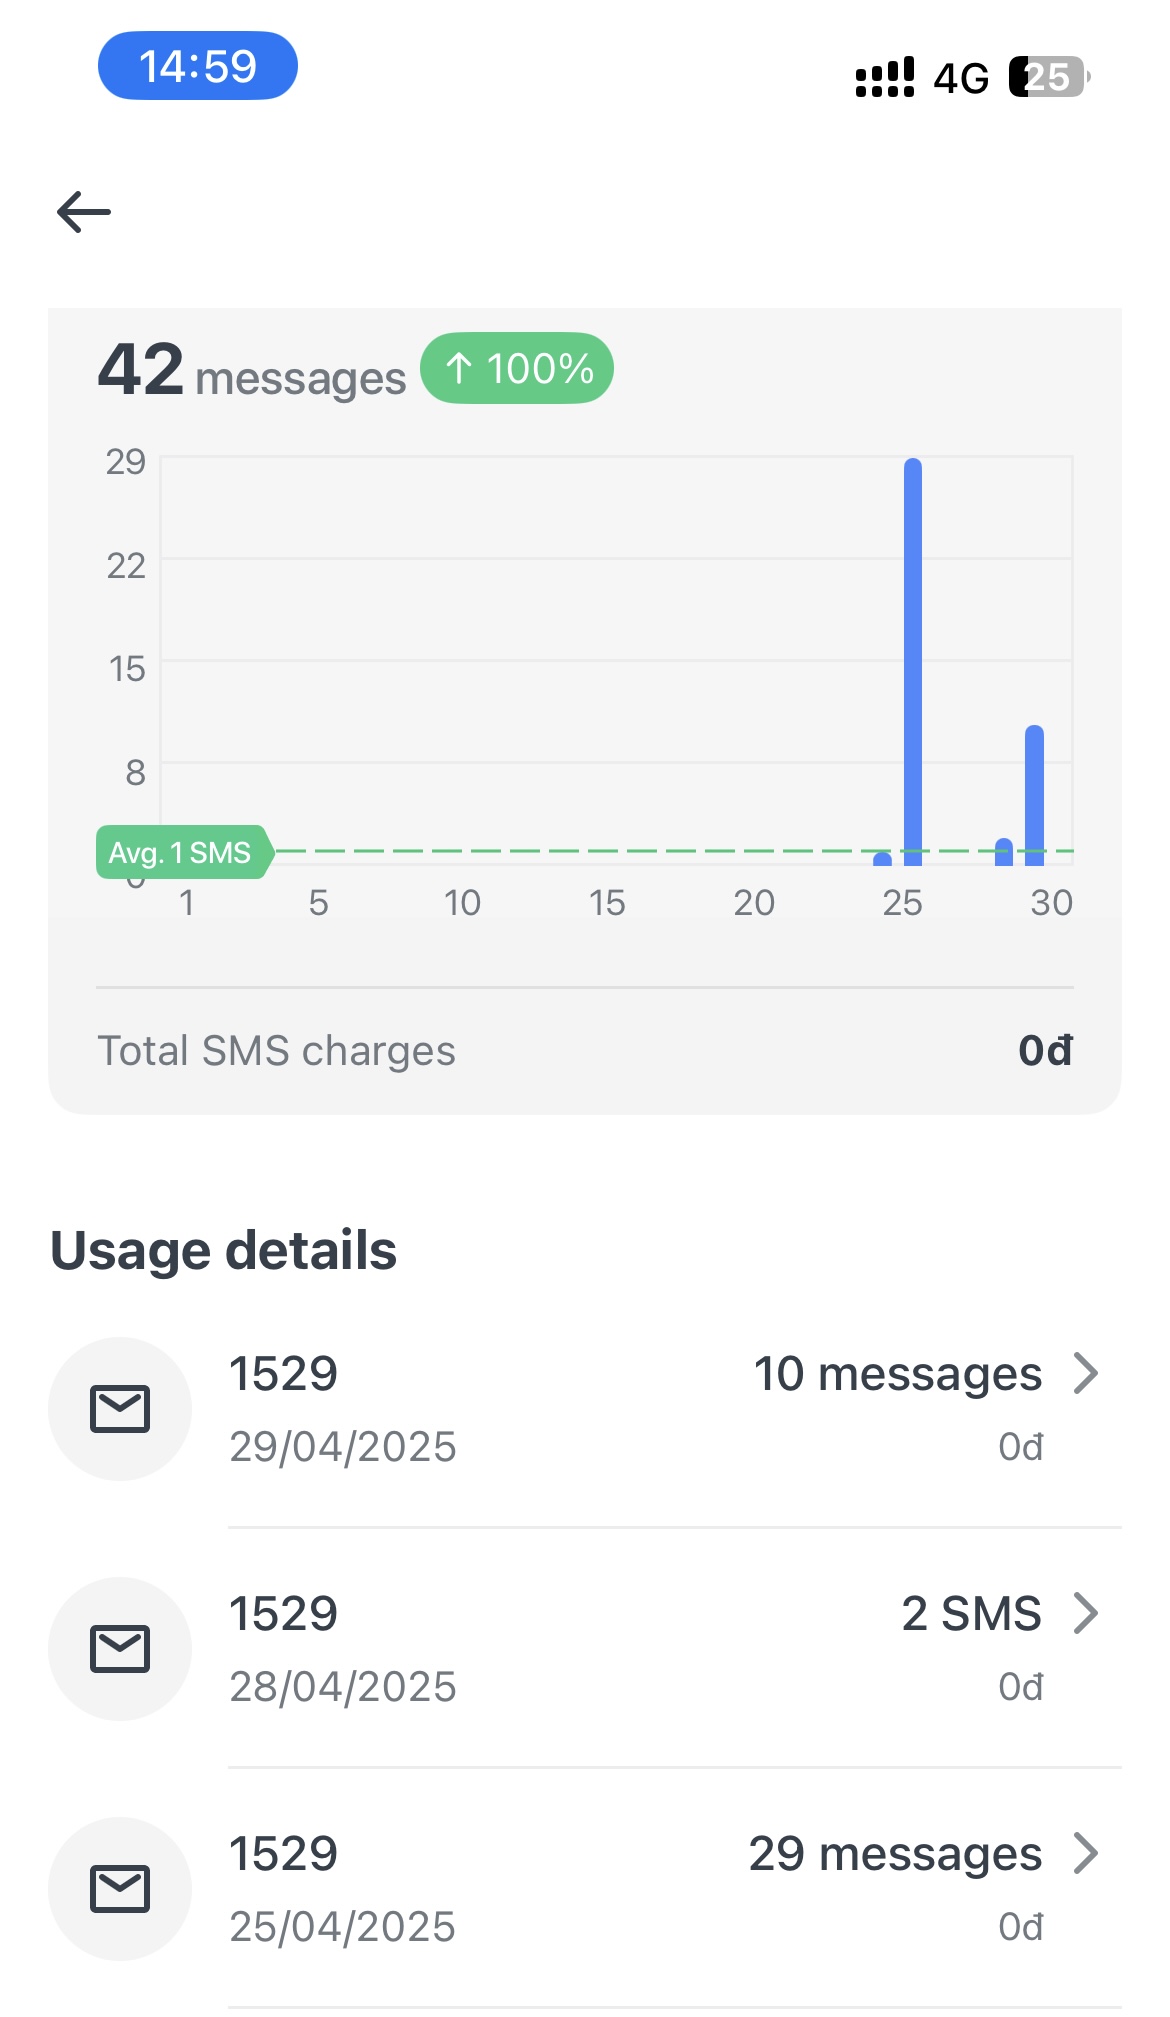
Task: Expand the 2 SMS entry chevron
Action: tap(1086, 1613)
